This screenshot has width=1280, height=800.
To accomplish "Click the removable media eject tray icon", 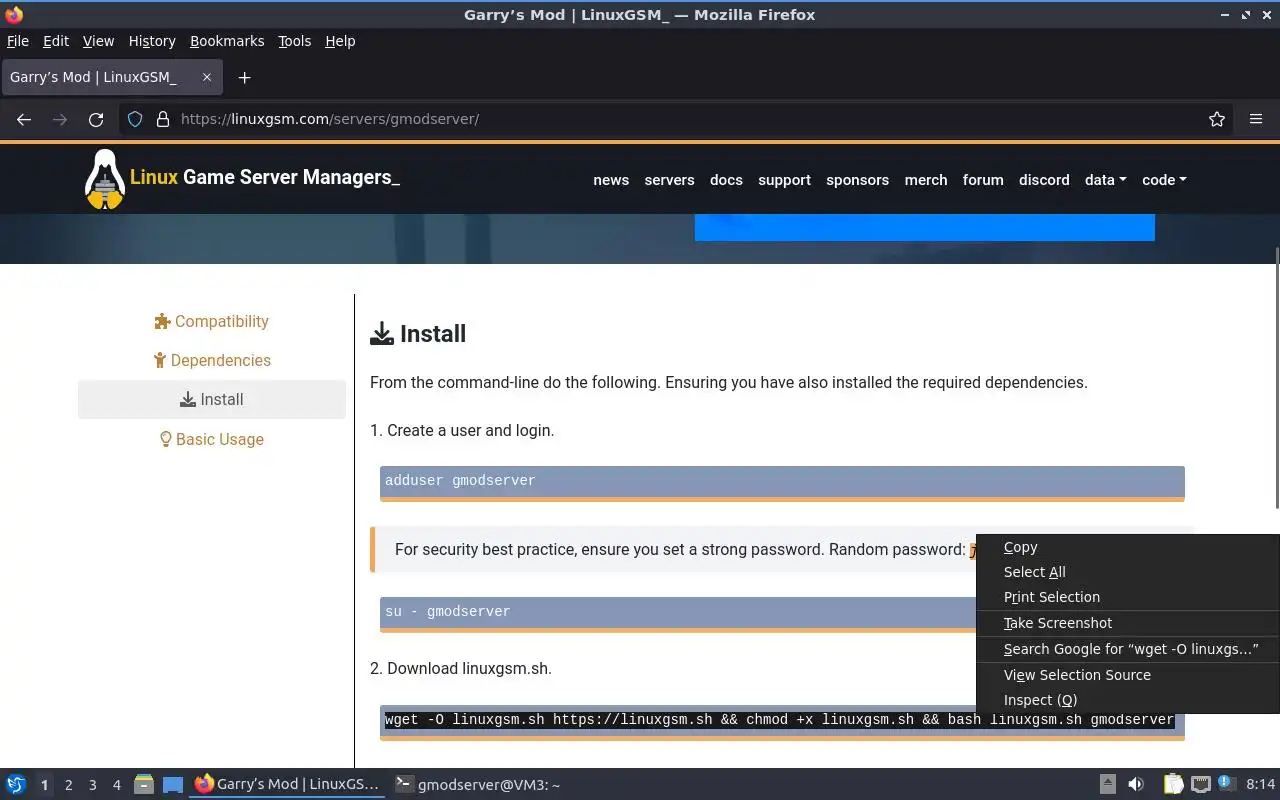I will point(1108,785).
